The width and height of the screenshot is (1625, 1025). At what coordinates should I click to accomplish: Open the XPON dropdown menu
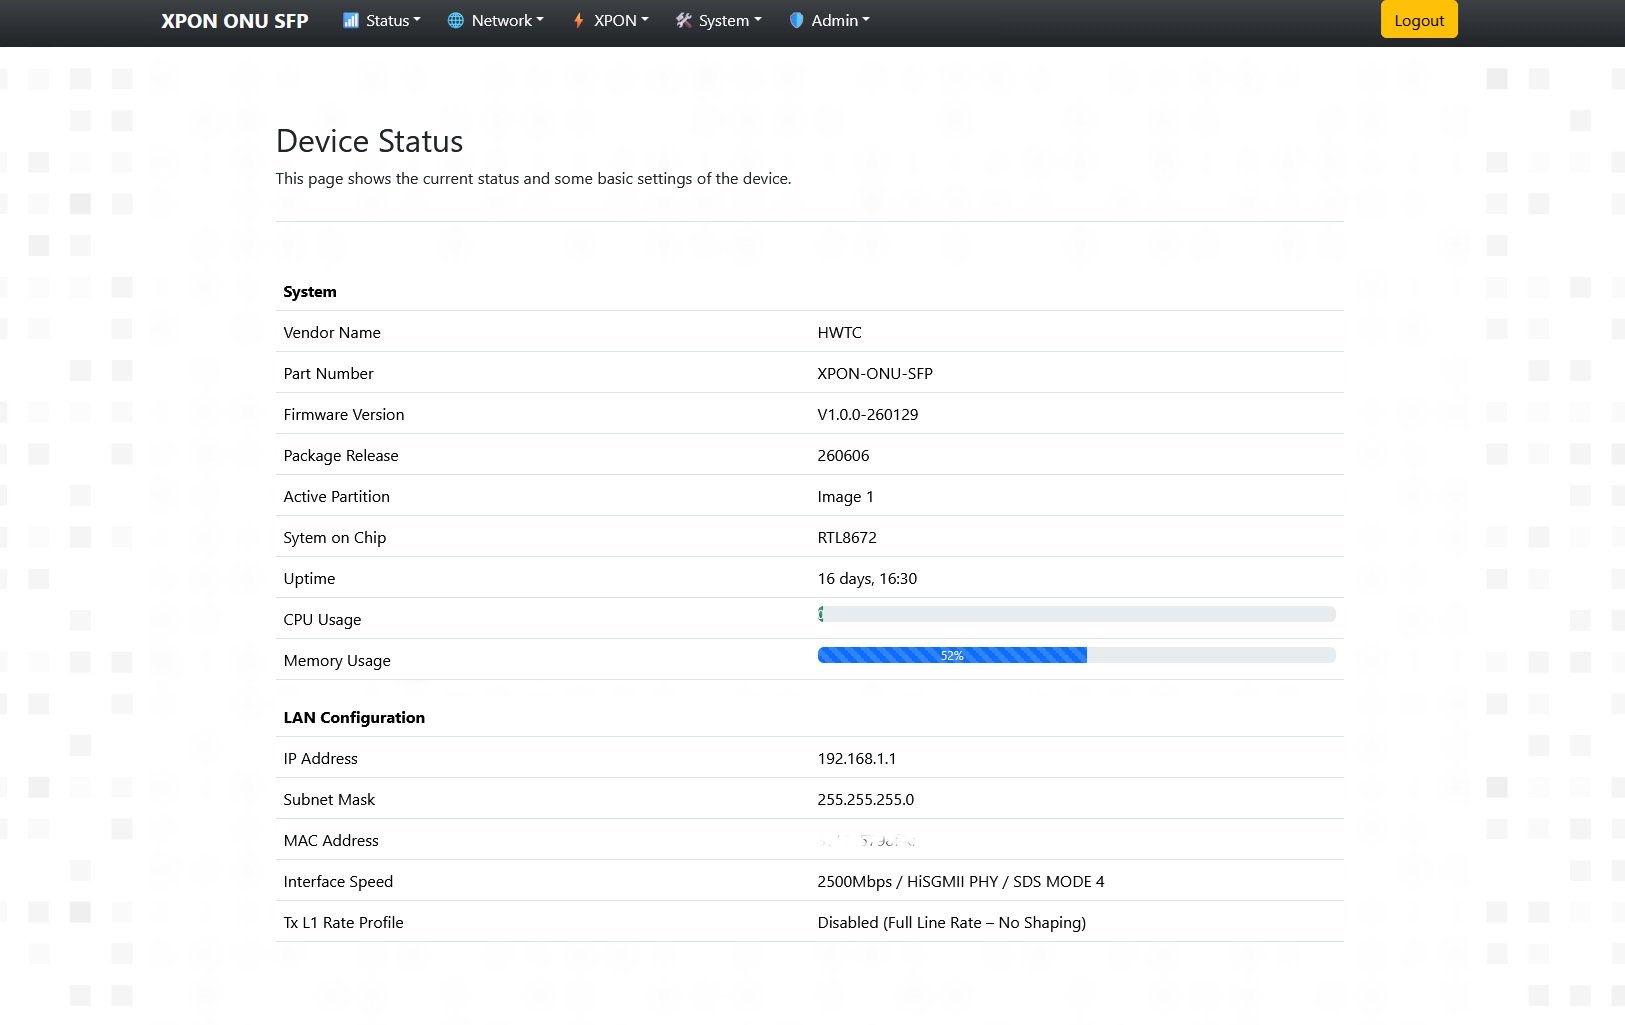click(x=611, y=20)
